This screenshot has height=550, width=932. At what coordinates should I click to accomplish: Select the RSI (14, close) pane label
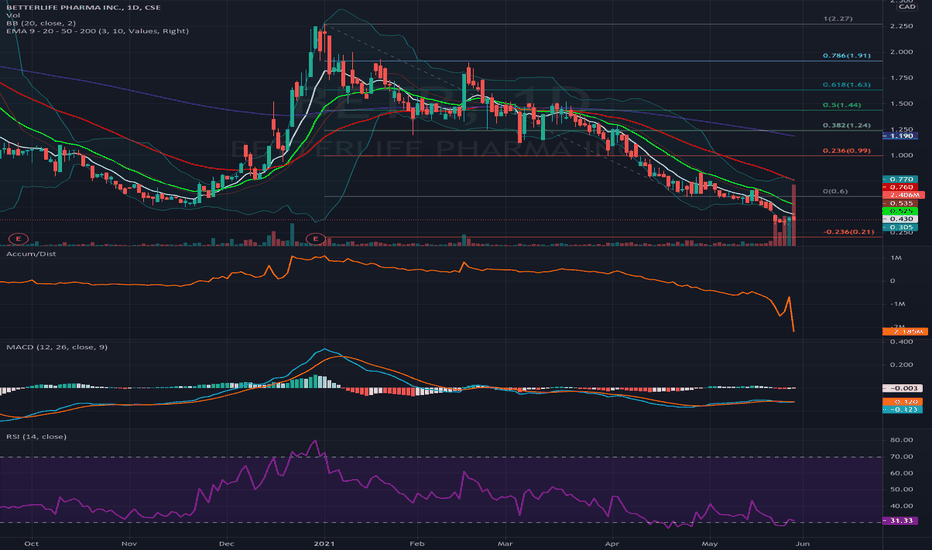click(x=36, y=436)
